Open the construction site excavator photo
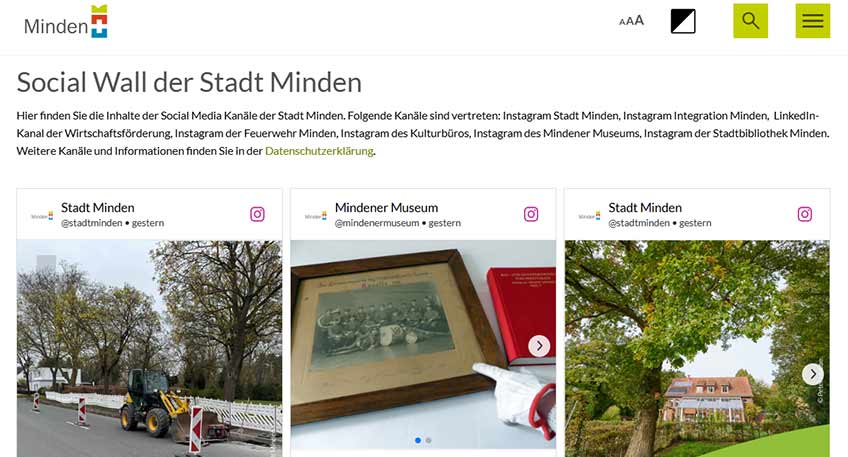The width and height of the screenshot is (848, 457). tap(149, 348)
